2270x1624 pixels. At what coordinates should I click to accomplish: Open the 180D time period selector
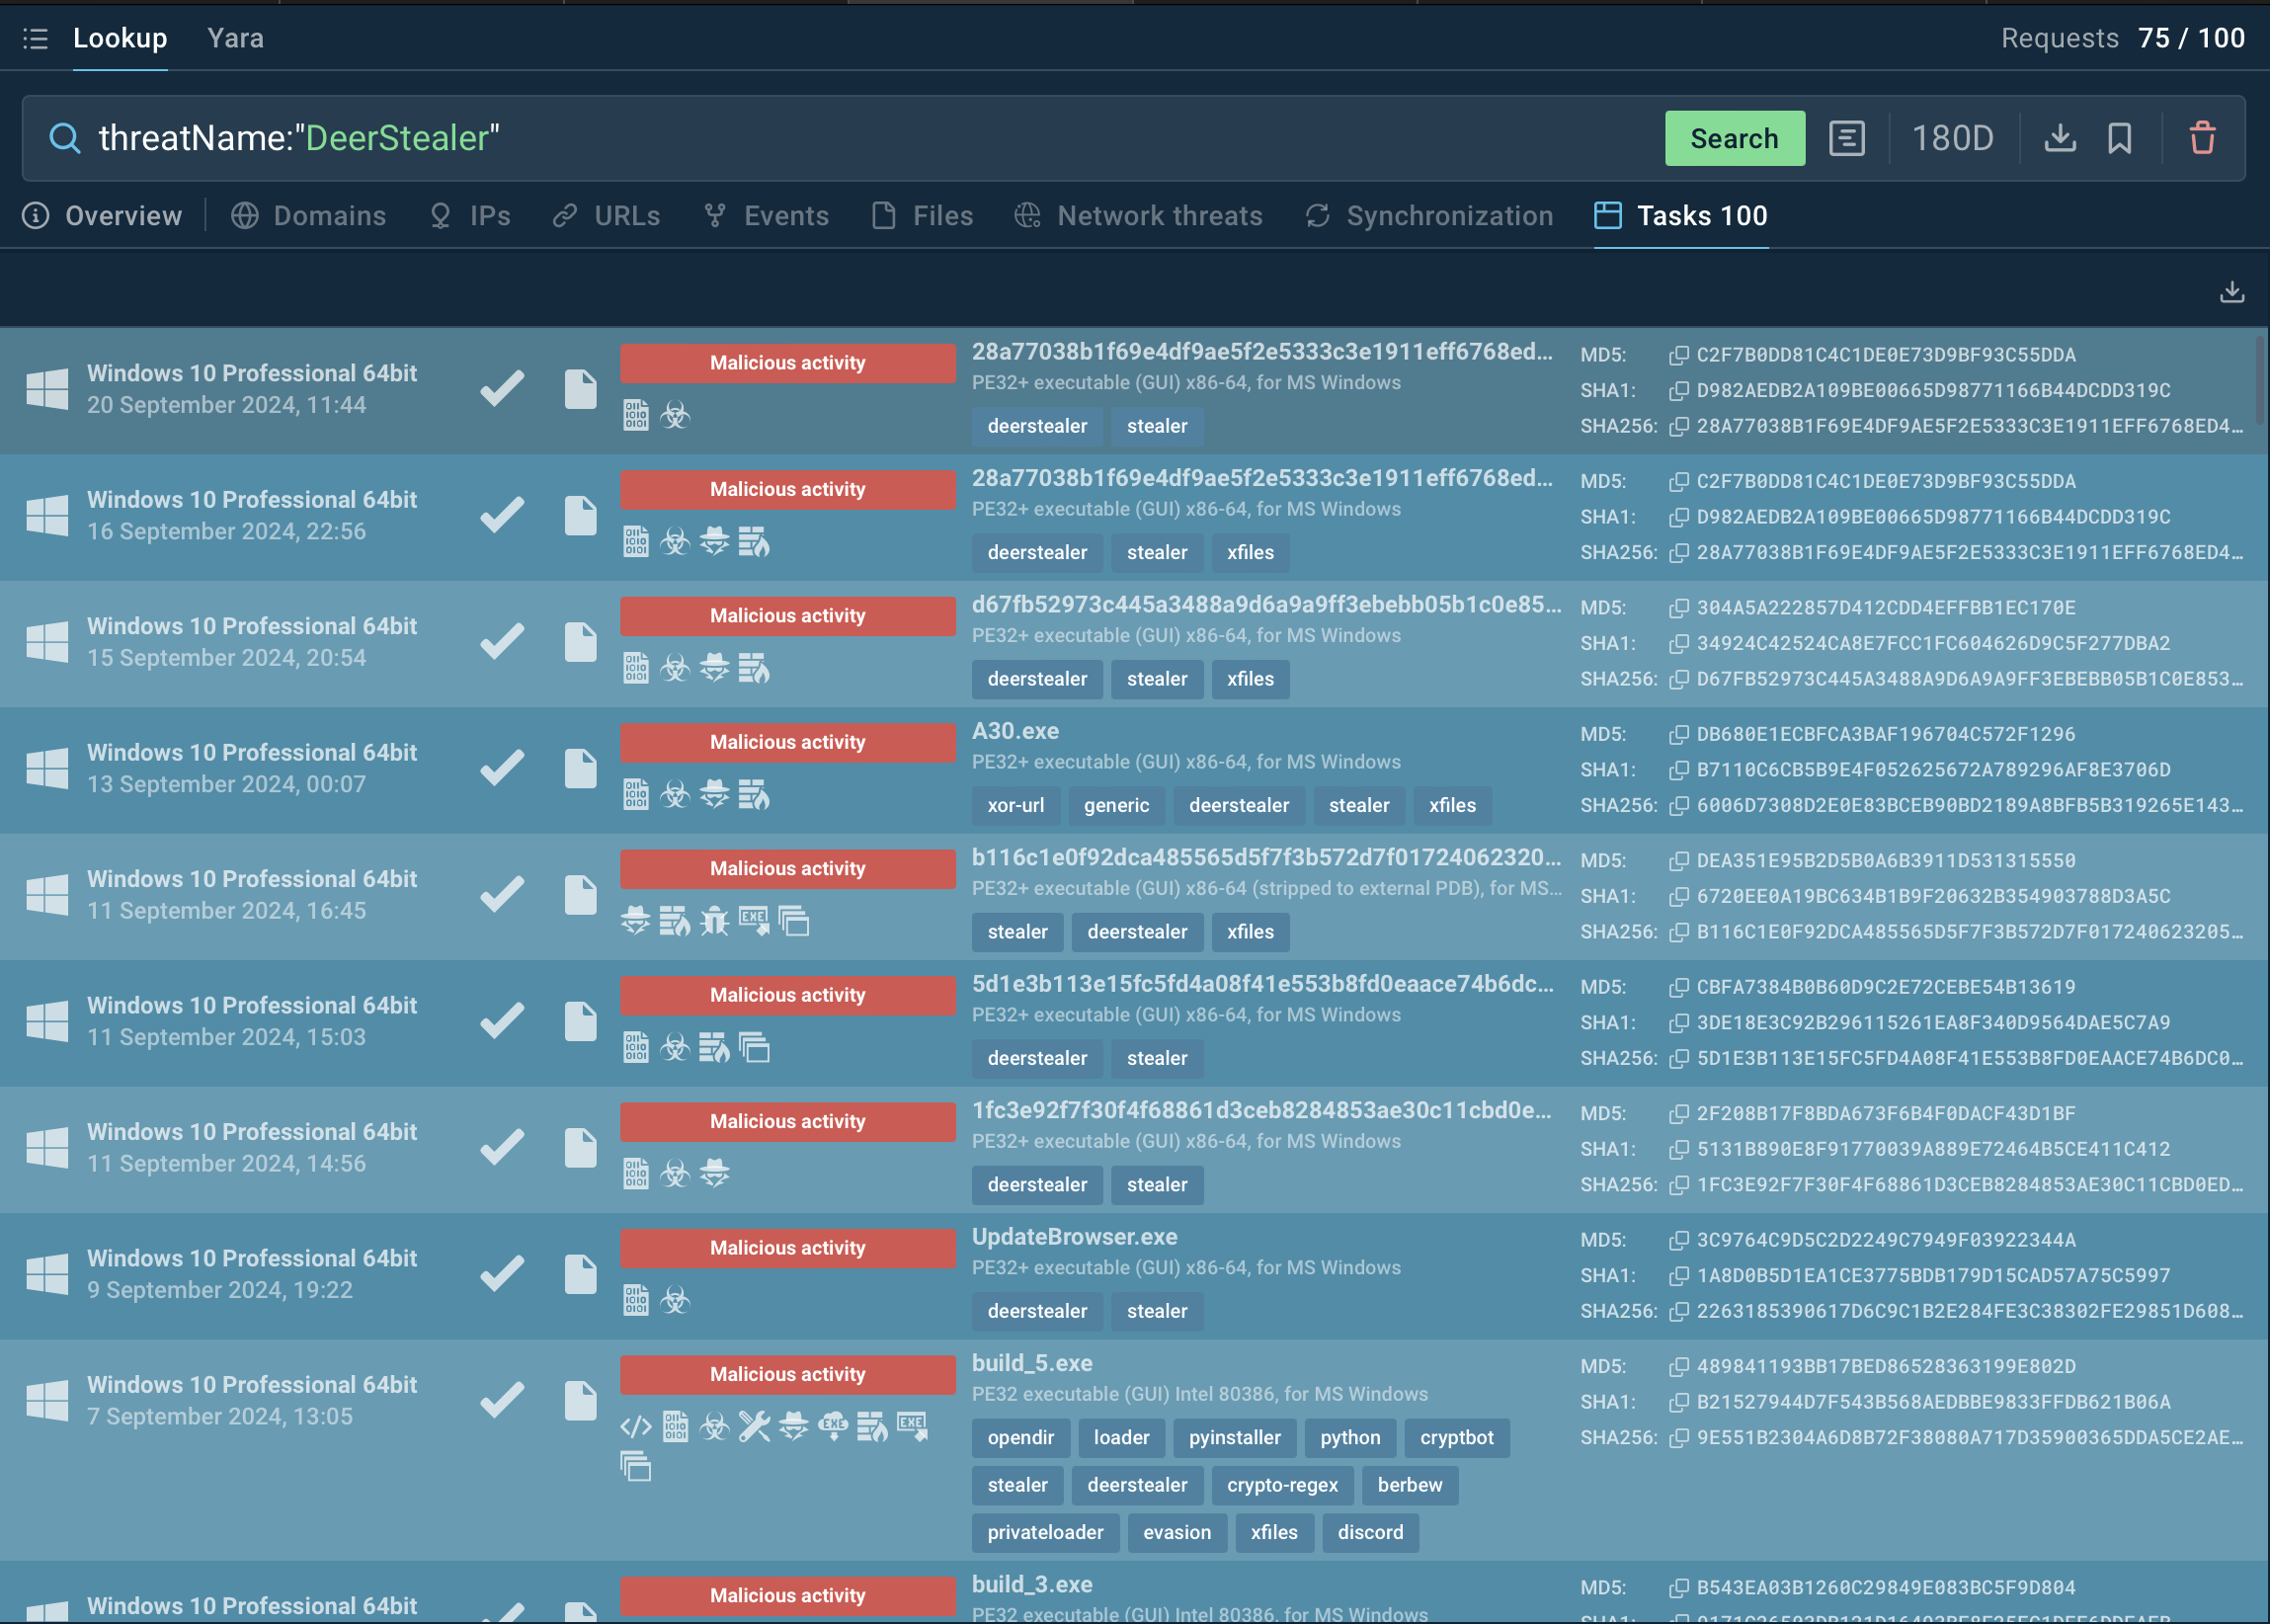click(1952, 138)
